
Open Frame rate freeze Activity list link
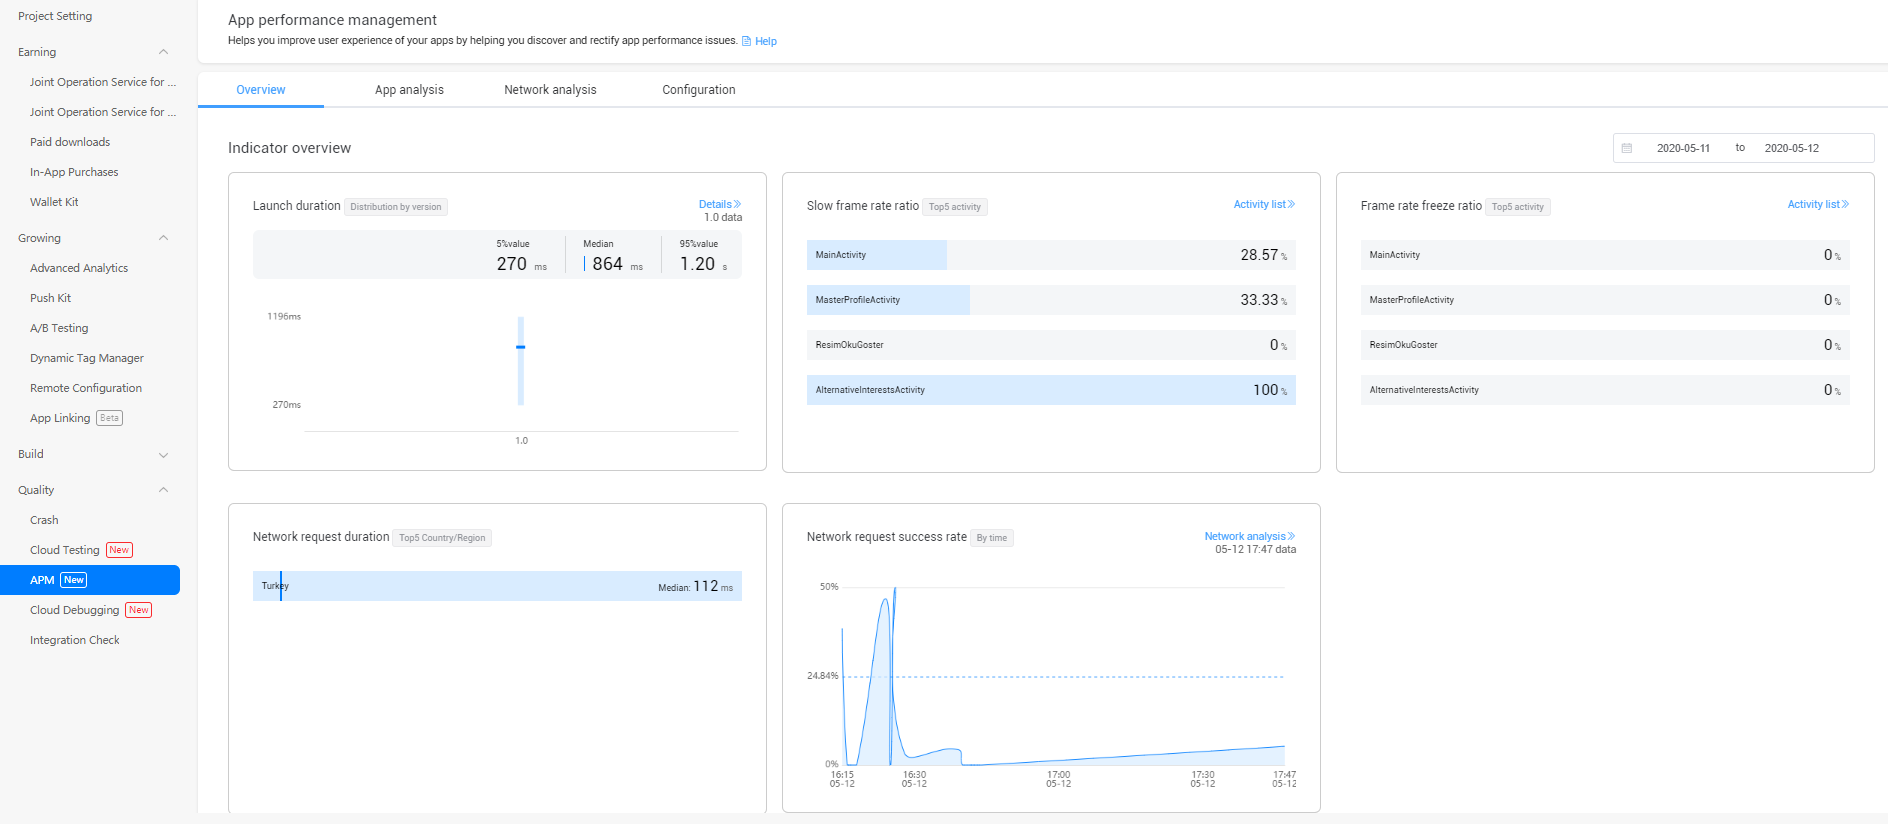pyautogui.click(x=1818, y=204)
